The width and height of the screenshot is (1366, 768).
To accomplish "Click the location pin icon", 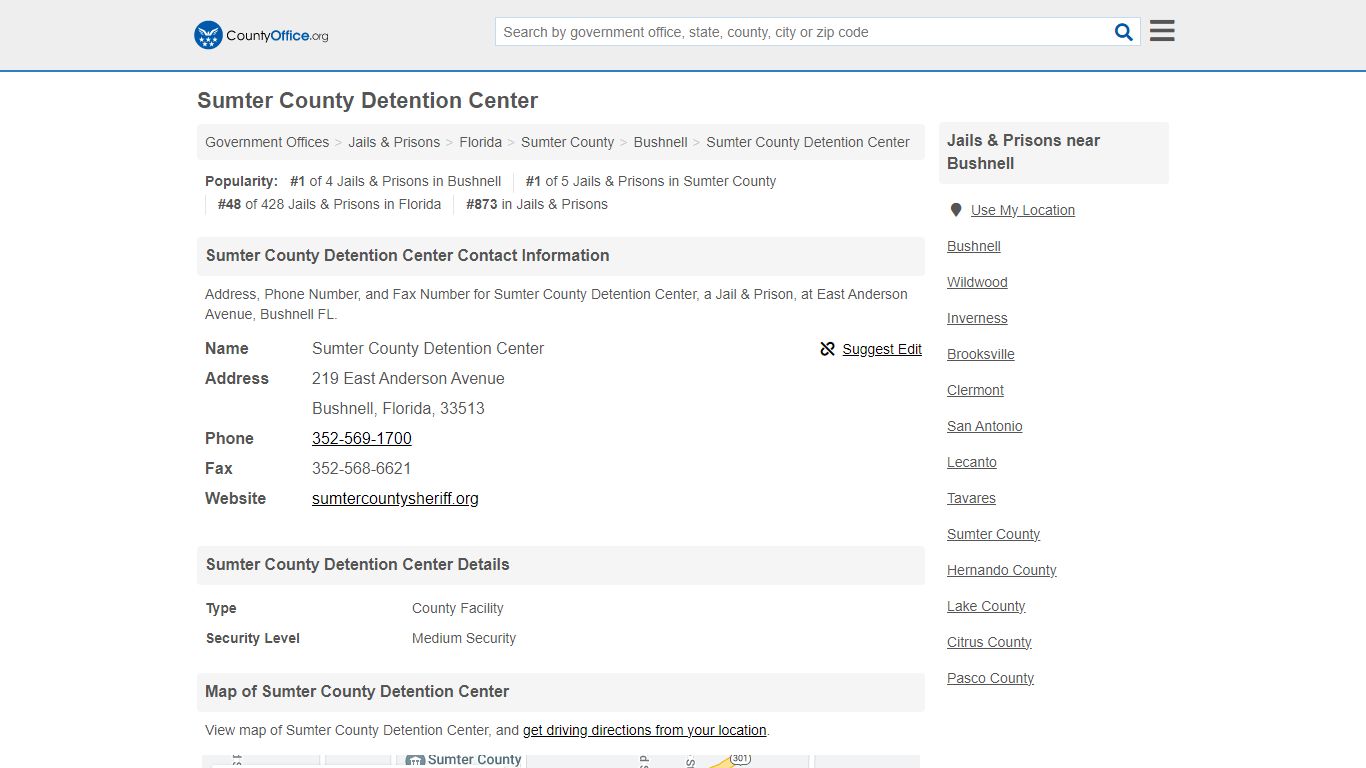I will 956,210.
